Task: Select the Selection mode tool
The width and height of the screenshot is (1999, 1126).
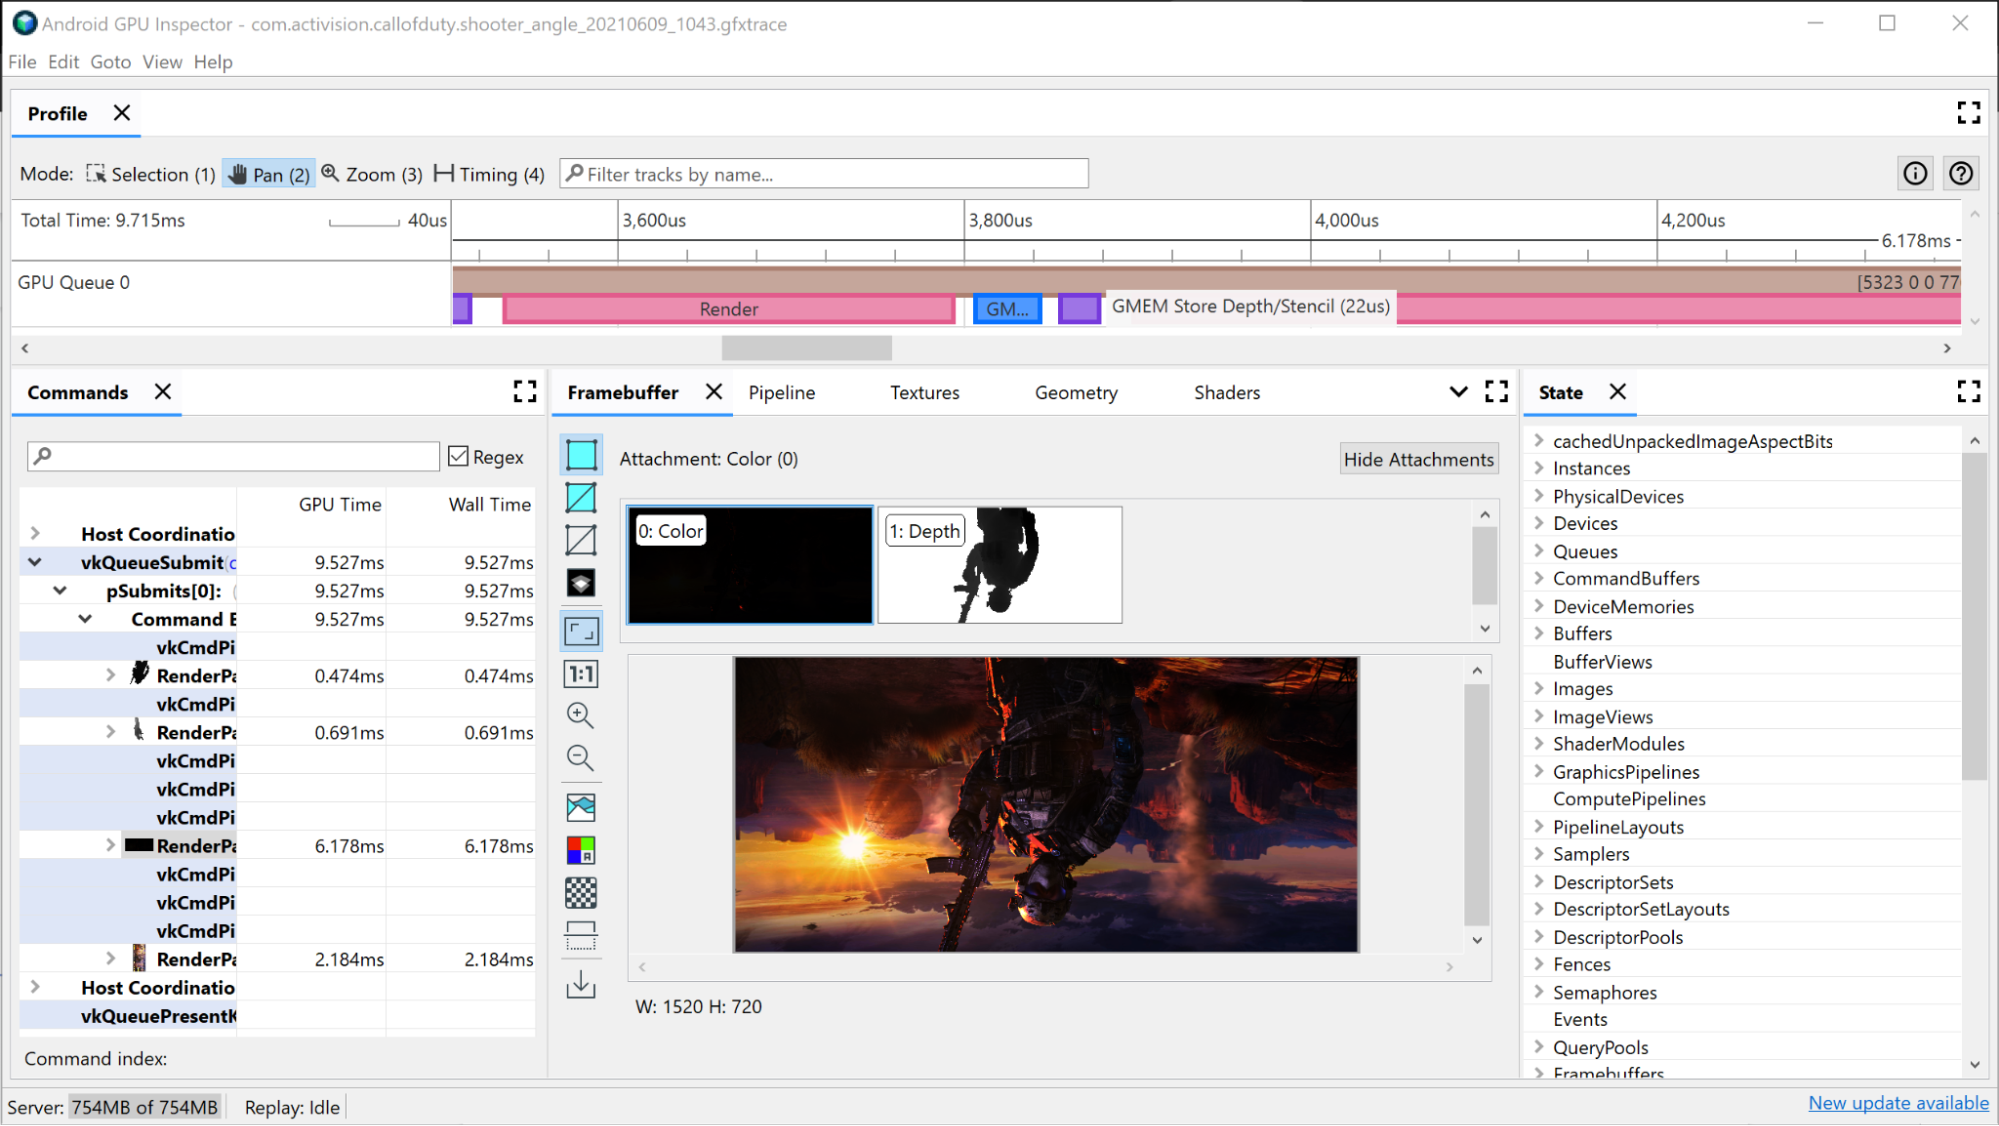Action: click(x=147, y=173)
